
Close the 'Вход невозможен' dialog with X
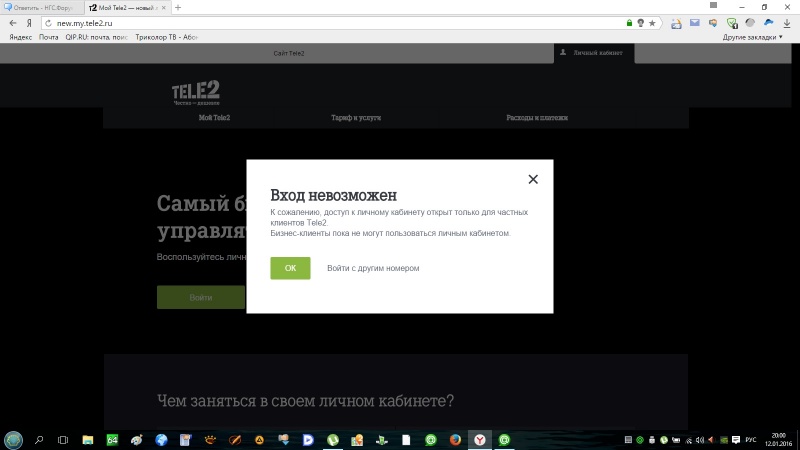(533, 179)
